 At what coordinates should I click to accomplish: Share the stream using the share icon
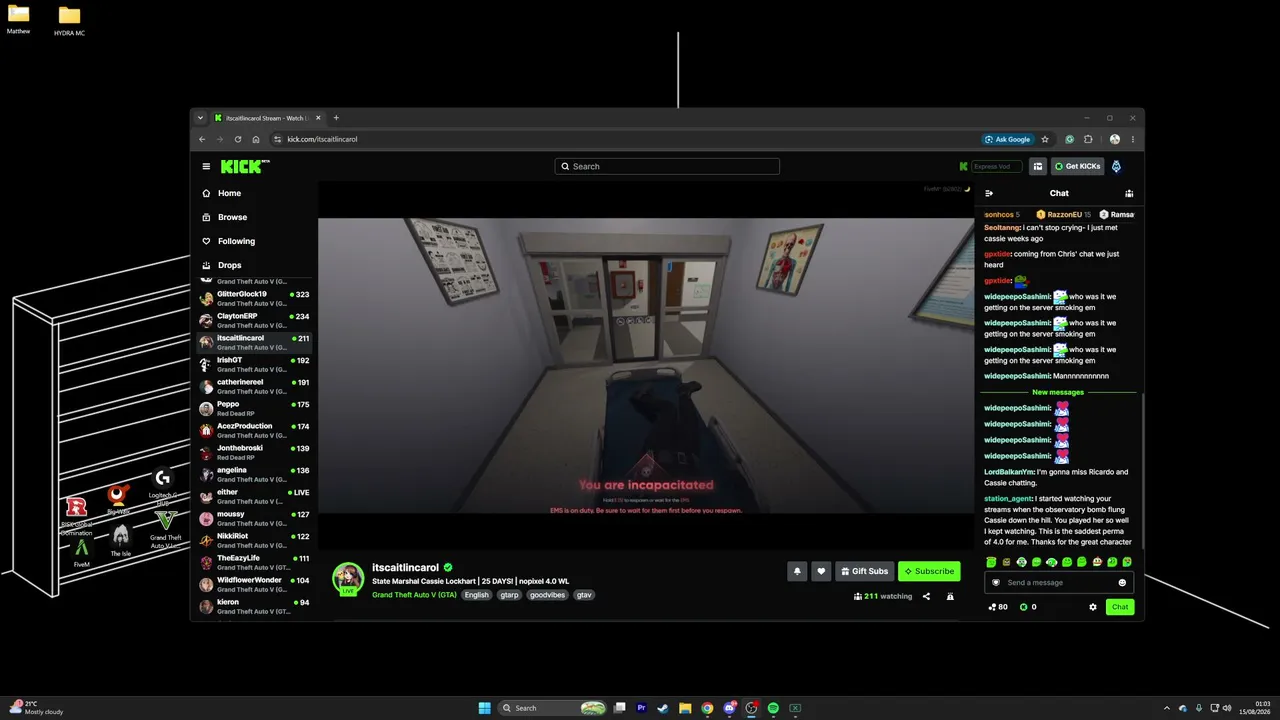926,596
